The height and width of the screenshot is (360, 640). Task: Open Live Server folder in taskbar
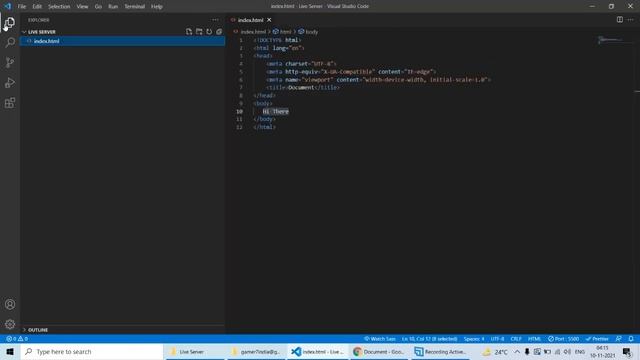195,351
